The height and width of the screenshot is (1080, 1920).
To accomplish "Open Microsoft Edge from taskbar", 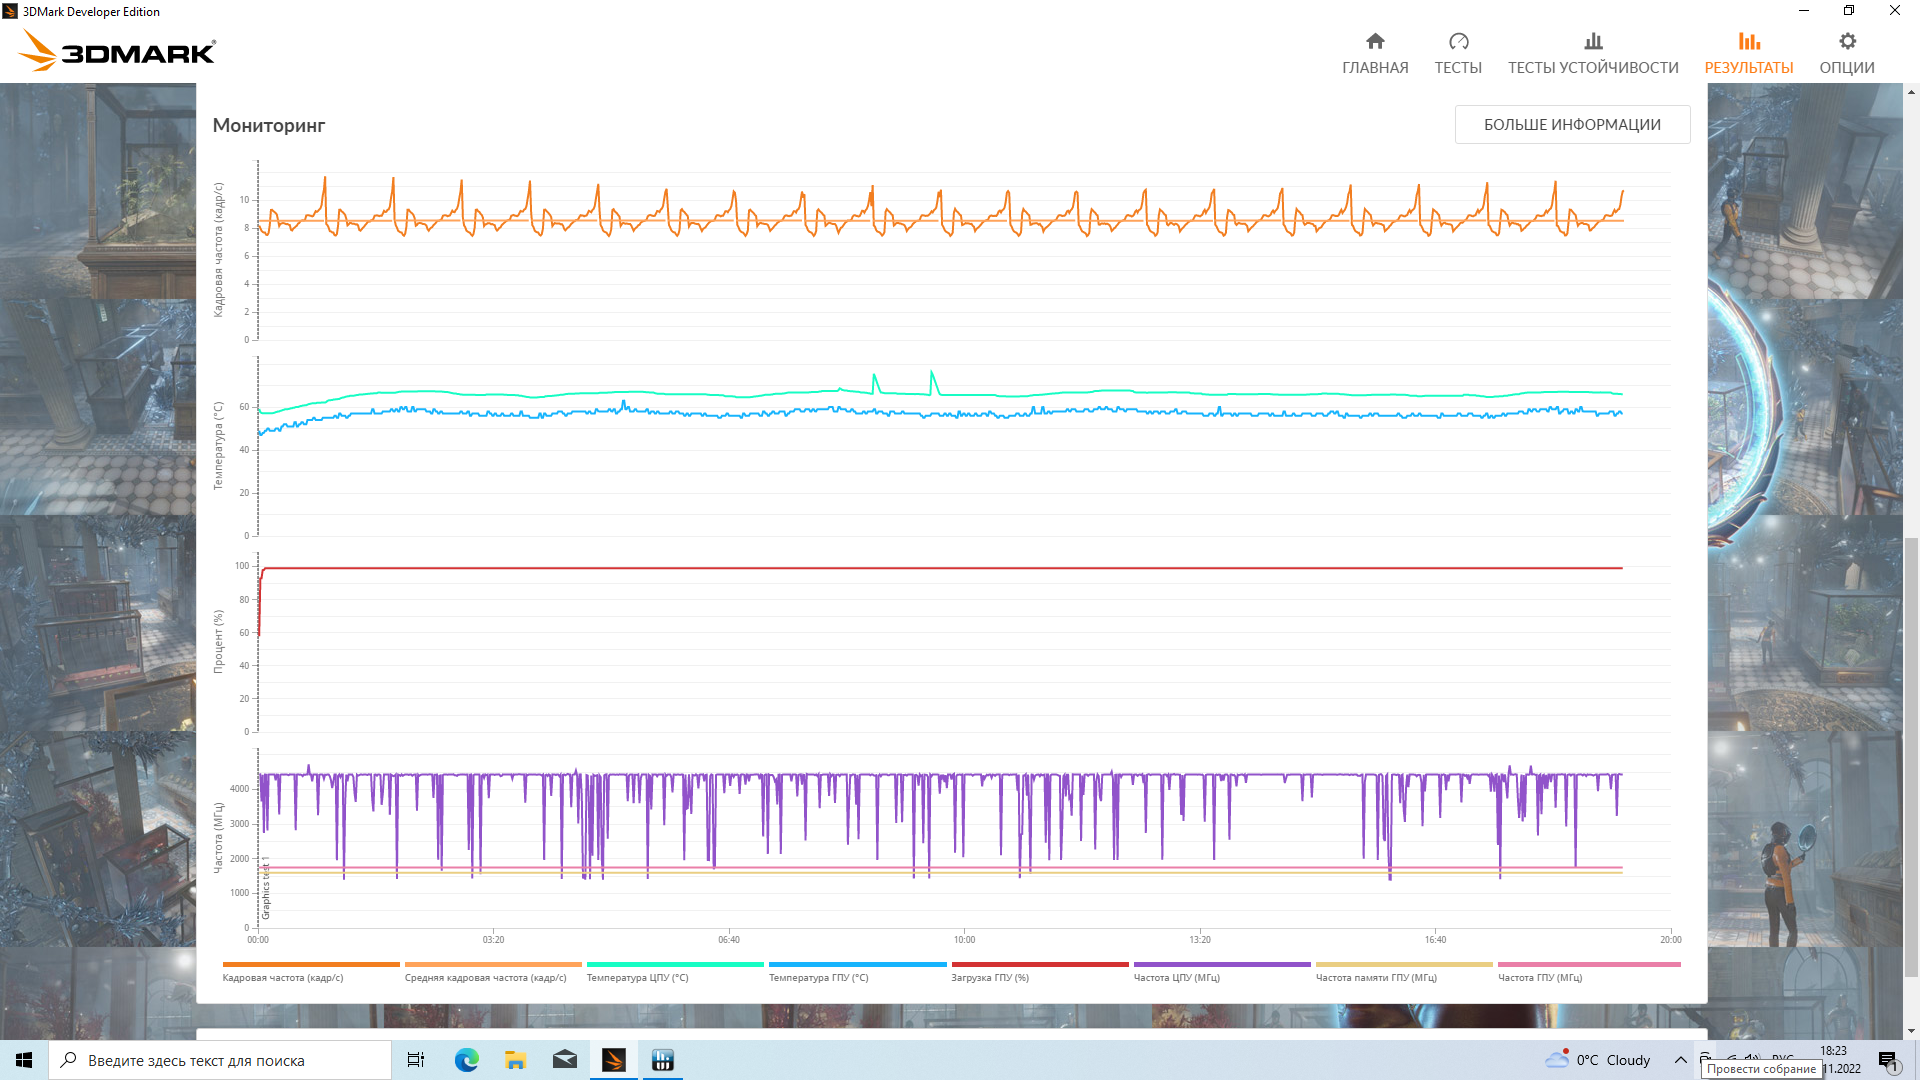I will tap(466, 1060).
